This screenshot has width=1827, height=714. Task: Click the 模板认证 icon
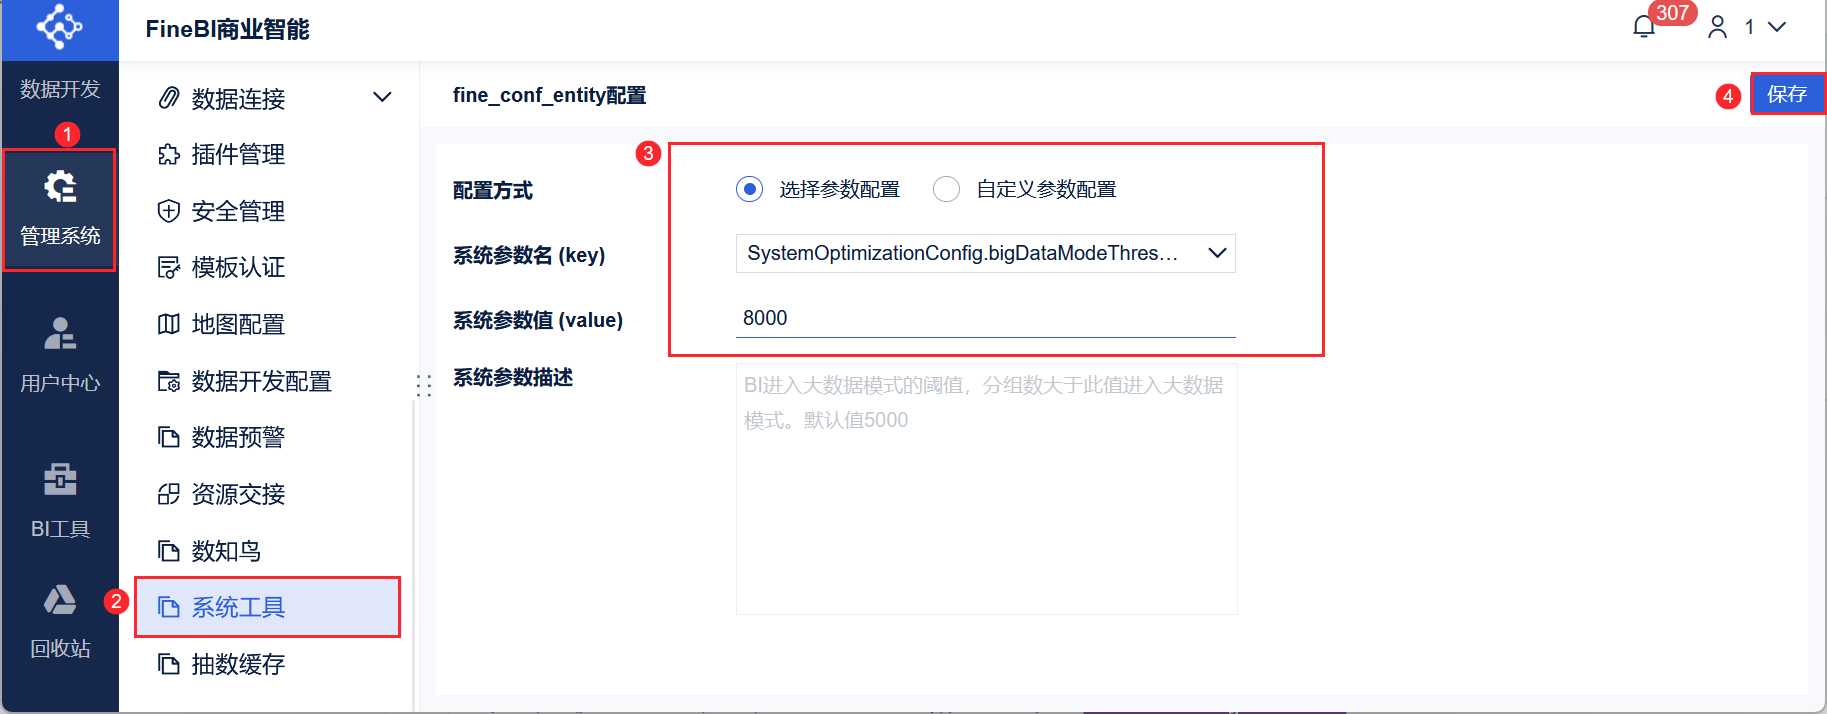169,267
